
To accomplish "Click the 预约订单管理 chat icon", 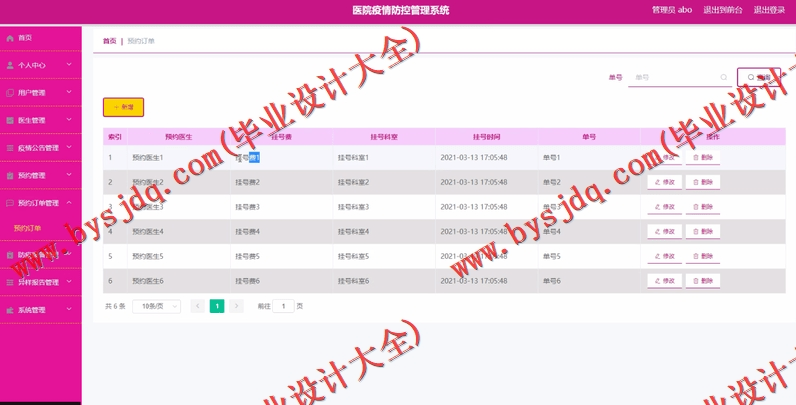I will click(10, 203).
